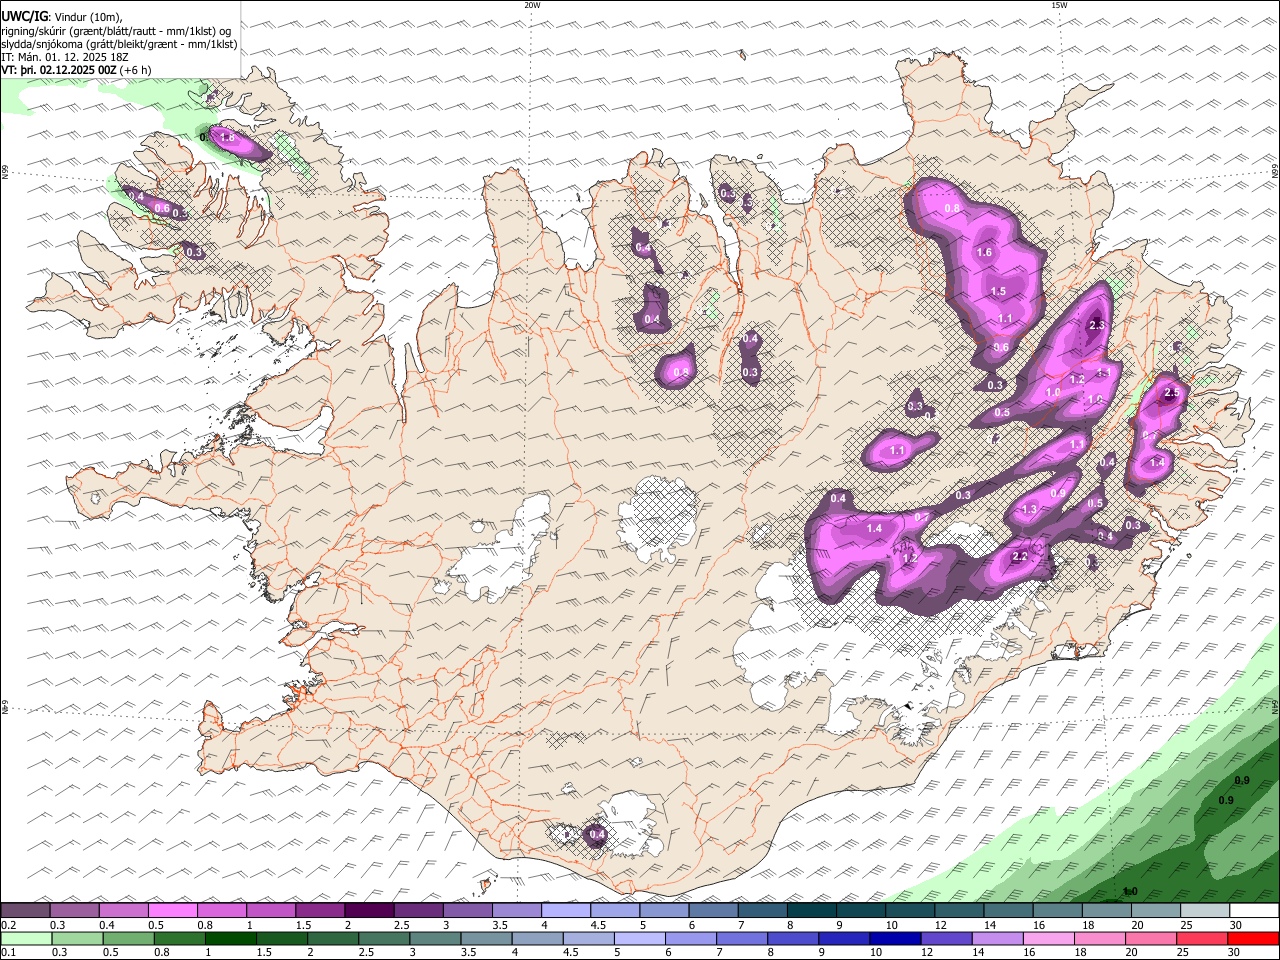This screenshot has height=960, width=1280.
Task: Click the '0.1' label in bottom legend row
Action: 8,953
